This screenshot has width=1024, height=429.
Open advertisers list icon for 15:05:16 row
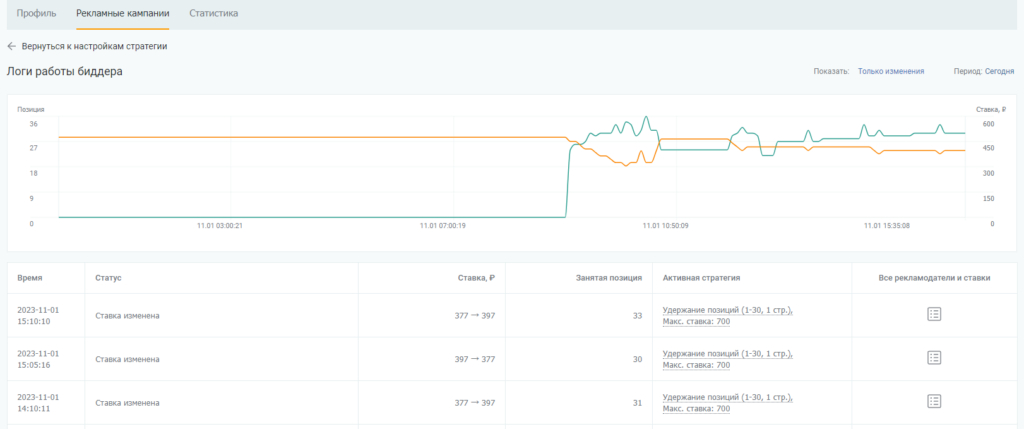point(934,358)
